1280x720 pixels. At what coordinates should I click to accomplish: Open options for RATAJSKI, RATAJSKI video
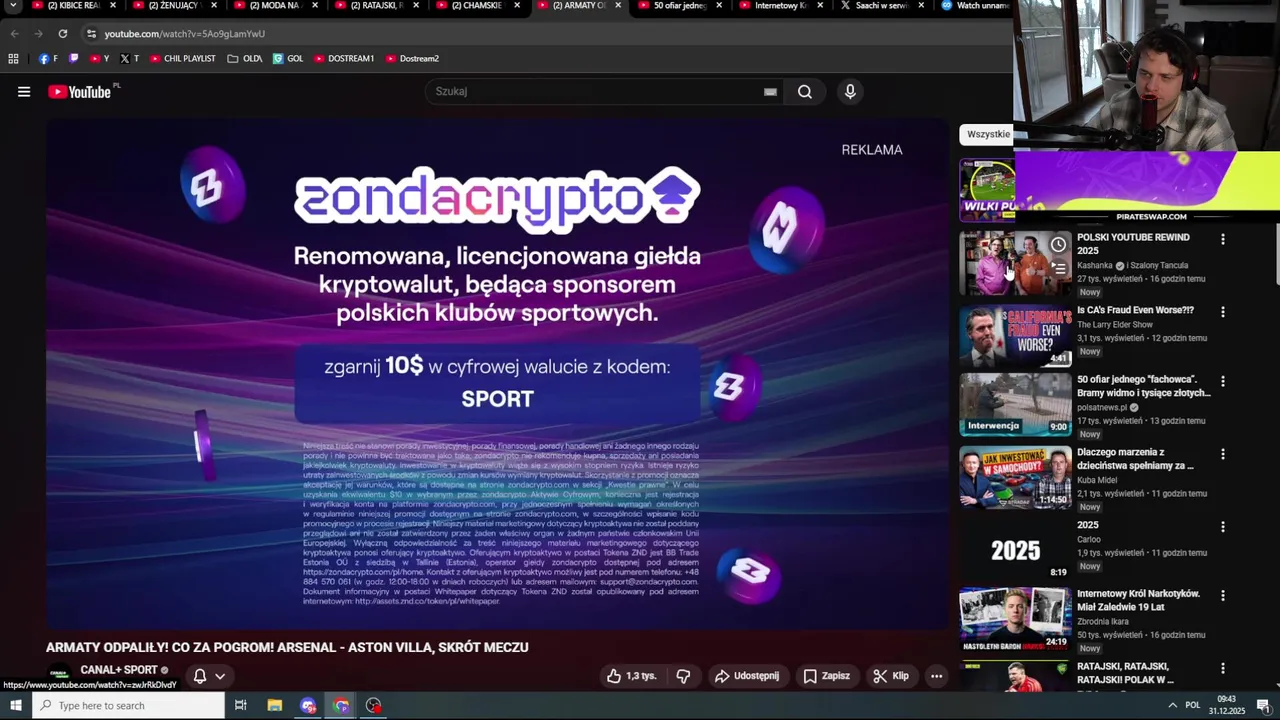point(1222,668)
